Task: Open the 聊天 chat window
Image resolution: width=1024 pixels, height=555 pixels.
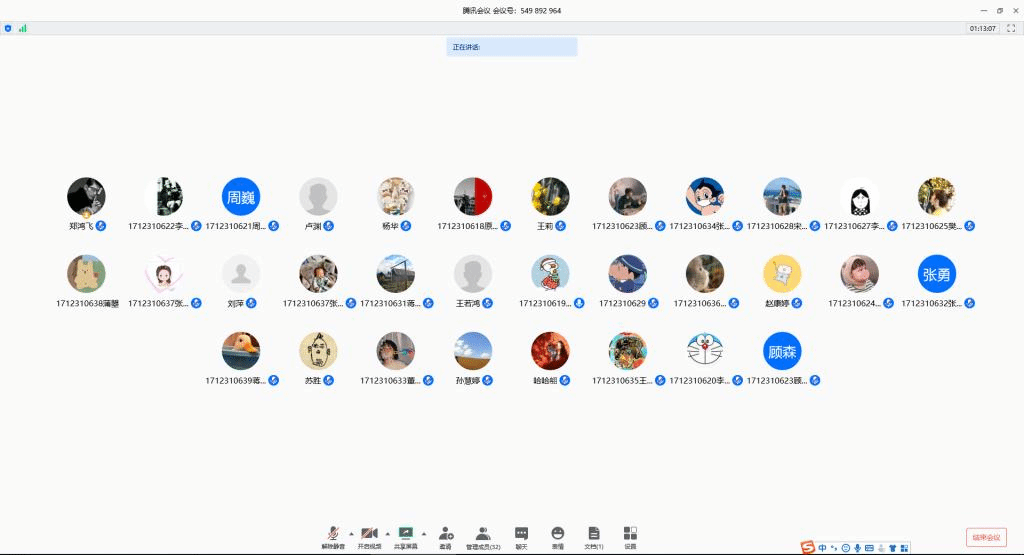Action: (521, 536)
